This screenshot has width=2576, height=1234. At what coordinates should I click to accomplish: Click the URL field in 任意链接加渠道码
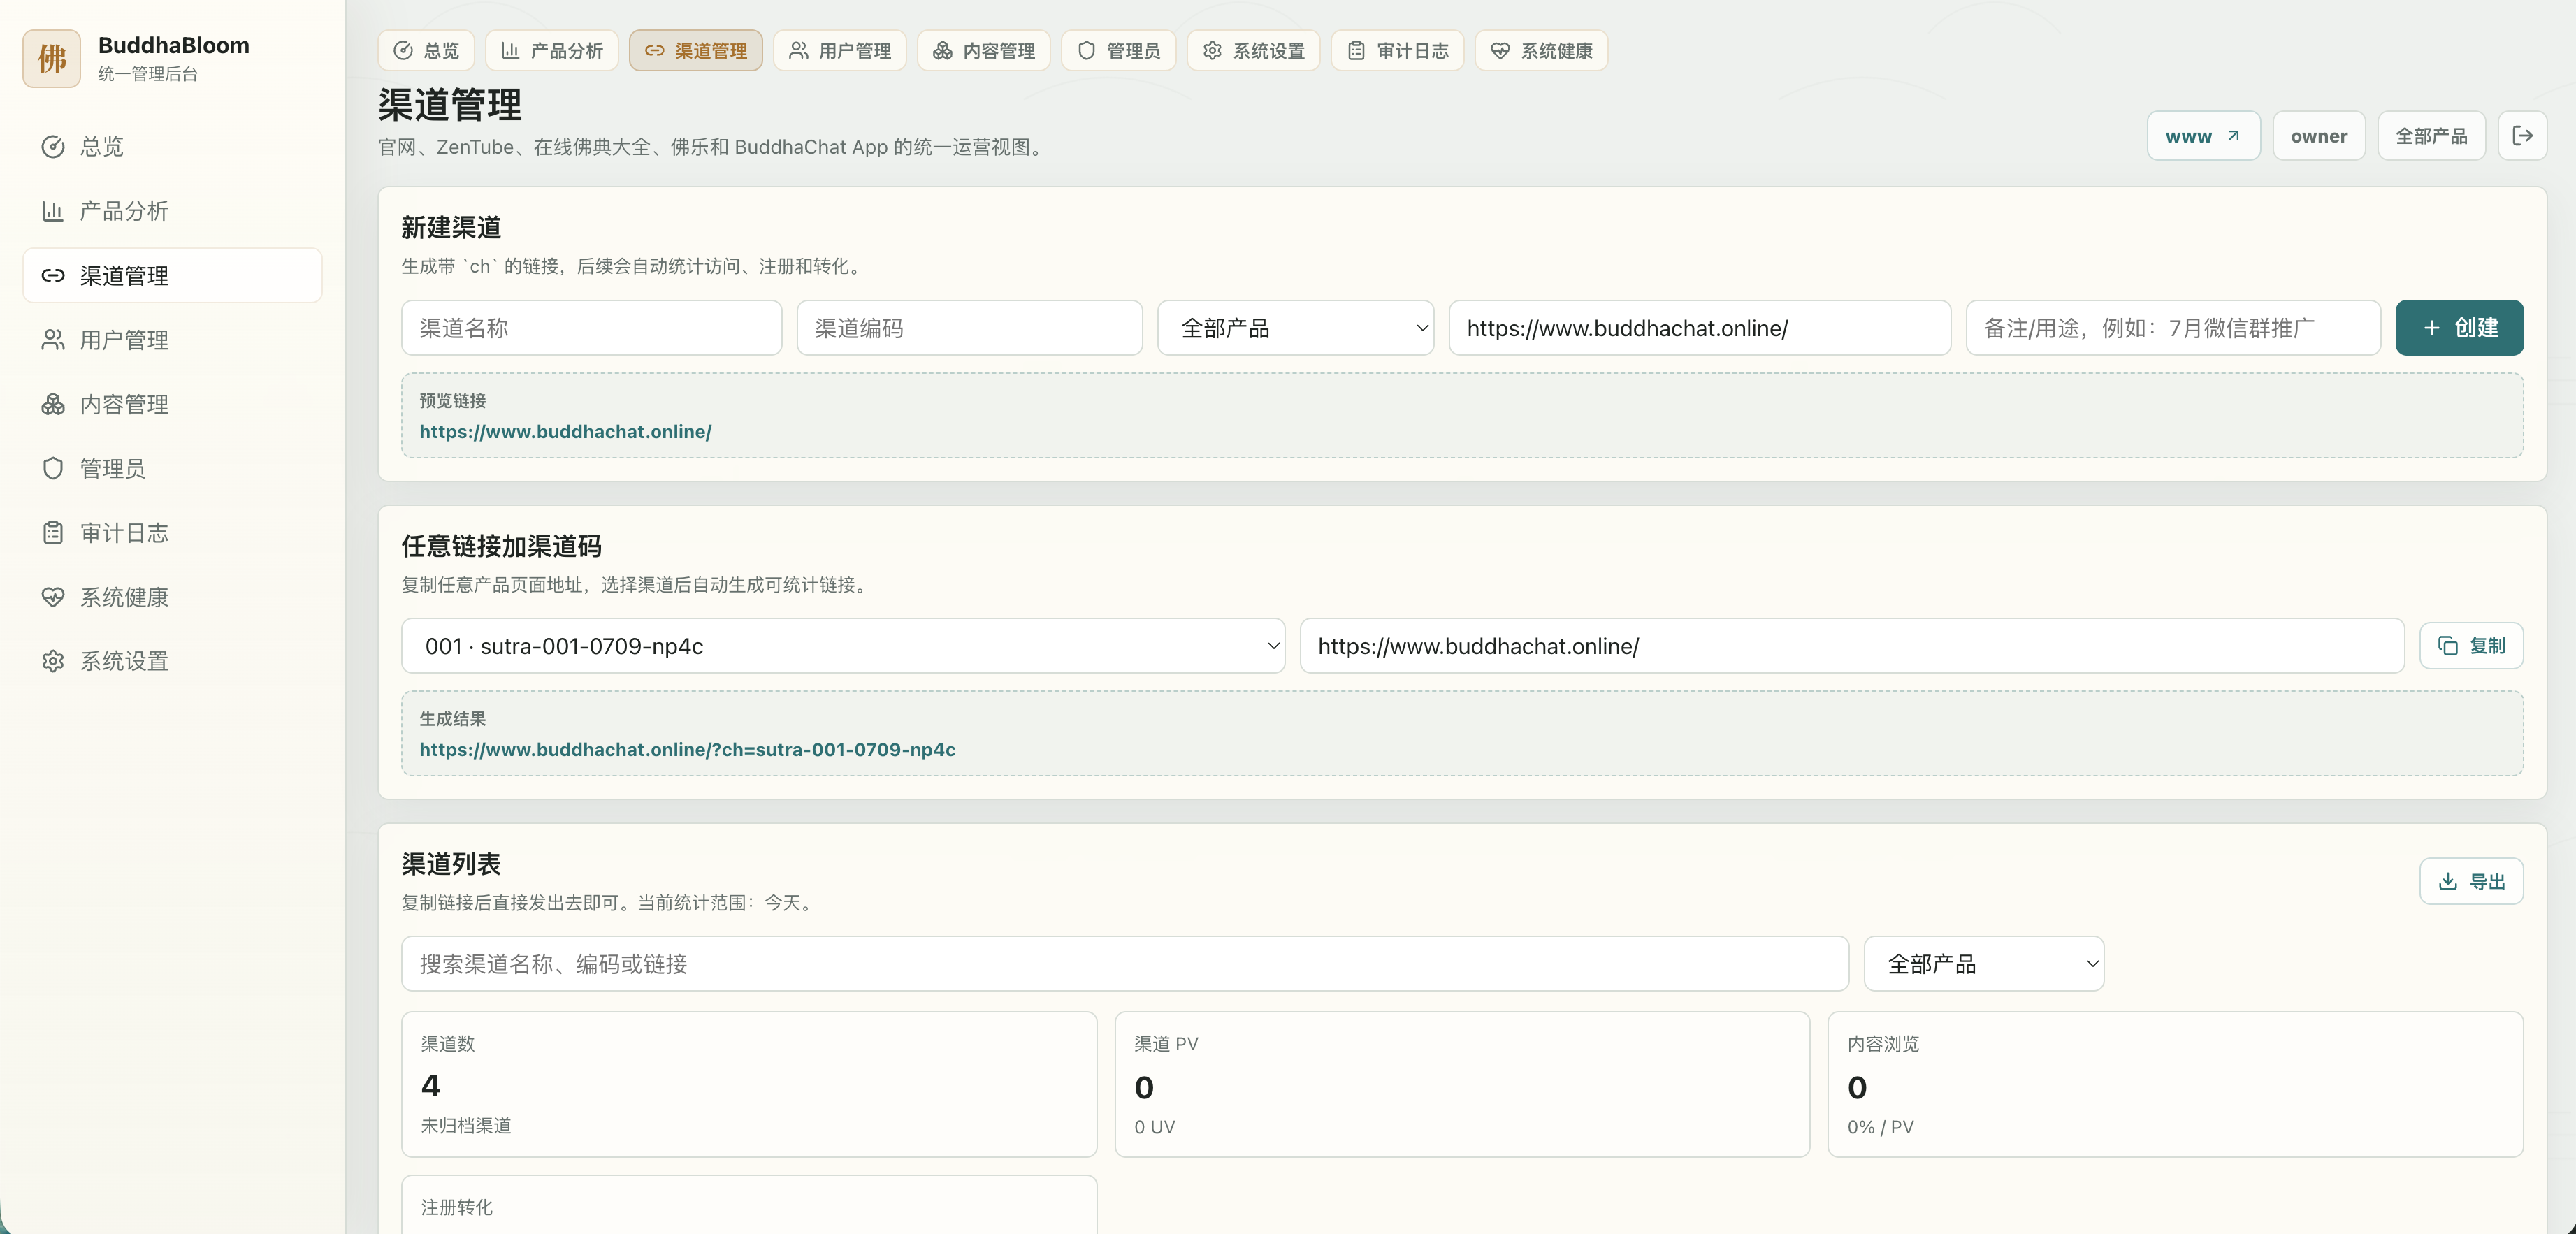[1852, 646]
